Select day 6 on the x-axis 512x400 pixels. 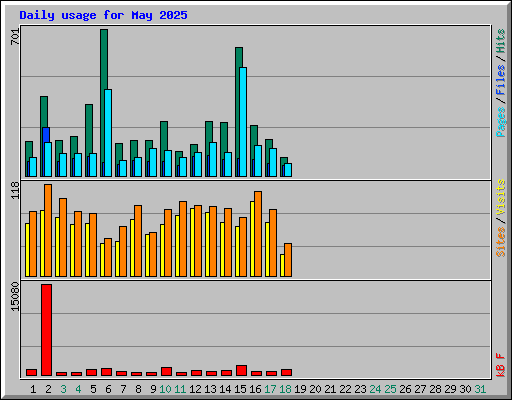[108, 389]
